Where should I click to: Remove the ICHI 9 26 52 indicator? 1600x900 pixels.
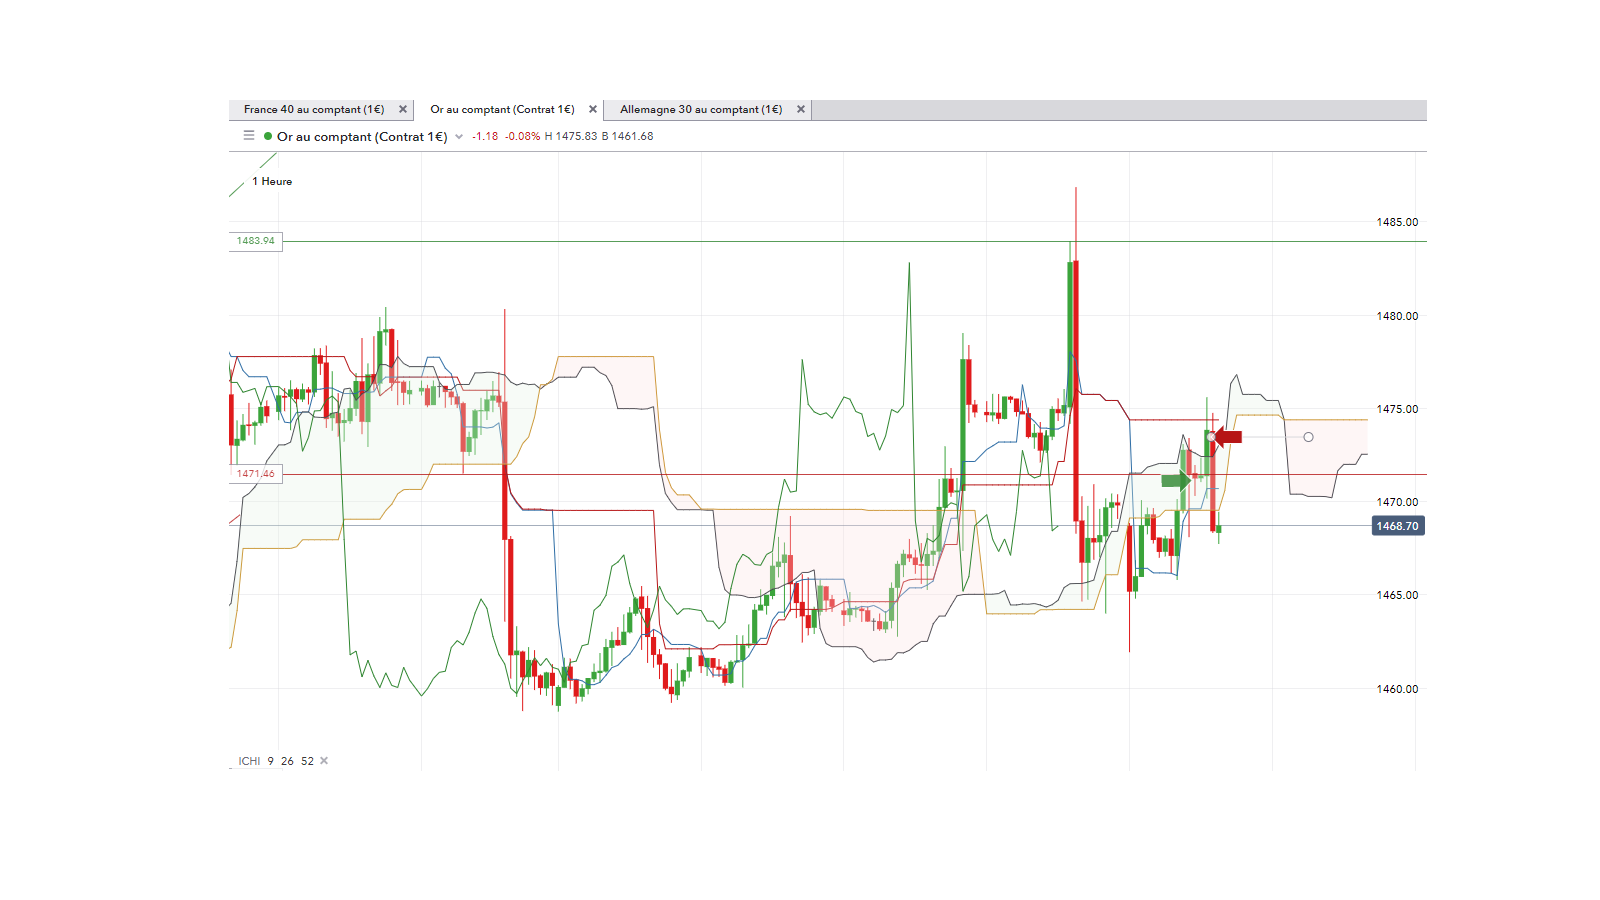point(324,761)
